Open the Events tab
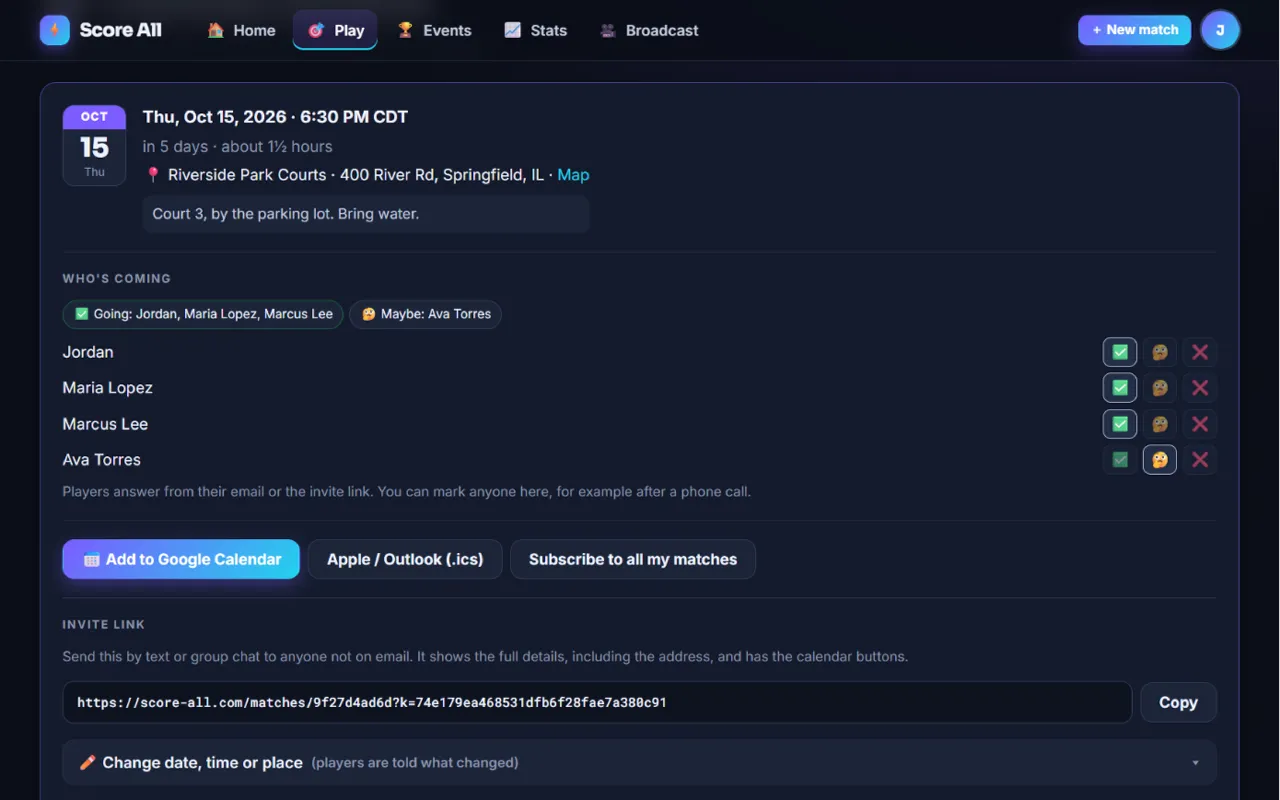The width and height of the screenshot is (1280, 800). pyautogui.click(x=434, y=30)
